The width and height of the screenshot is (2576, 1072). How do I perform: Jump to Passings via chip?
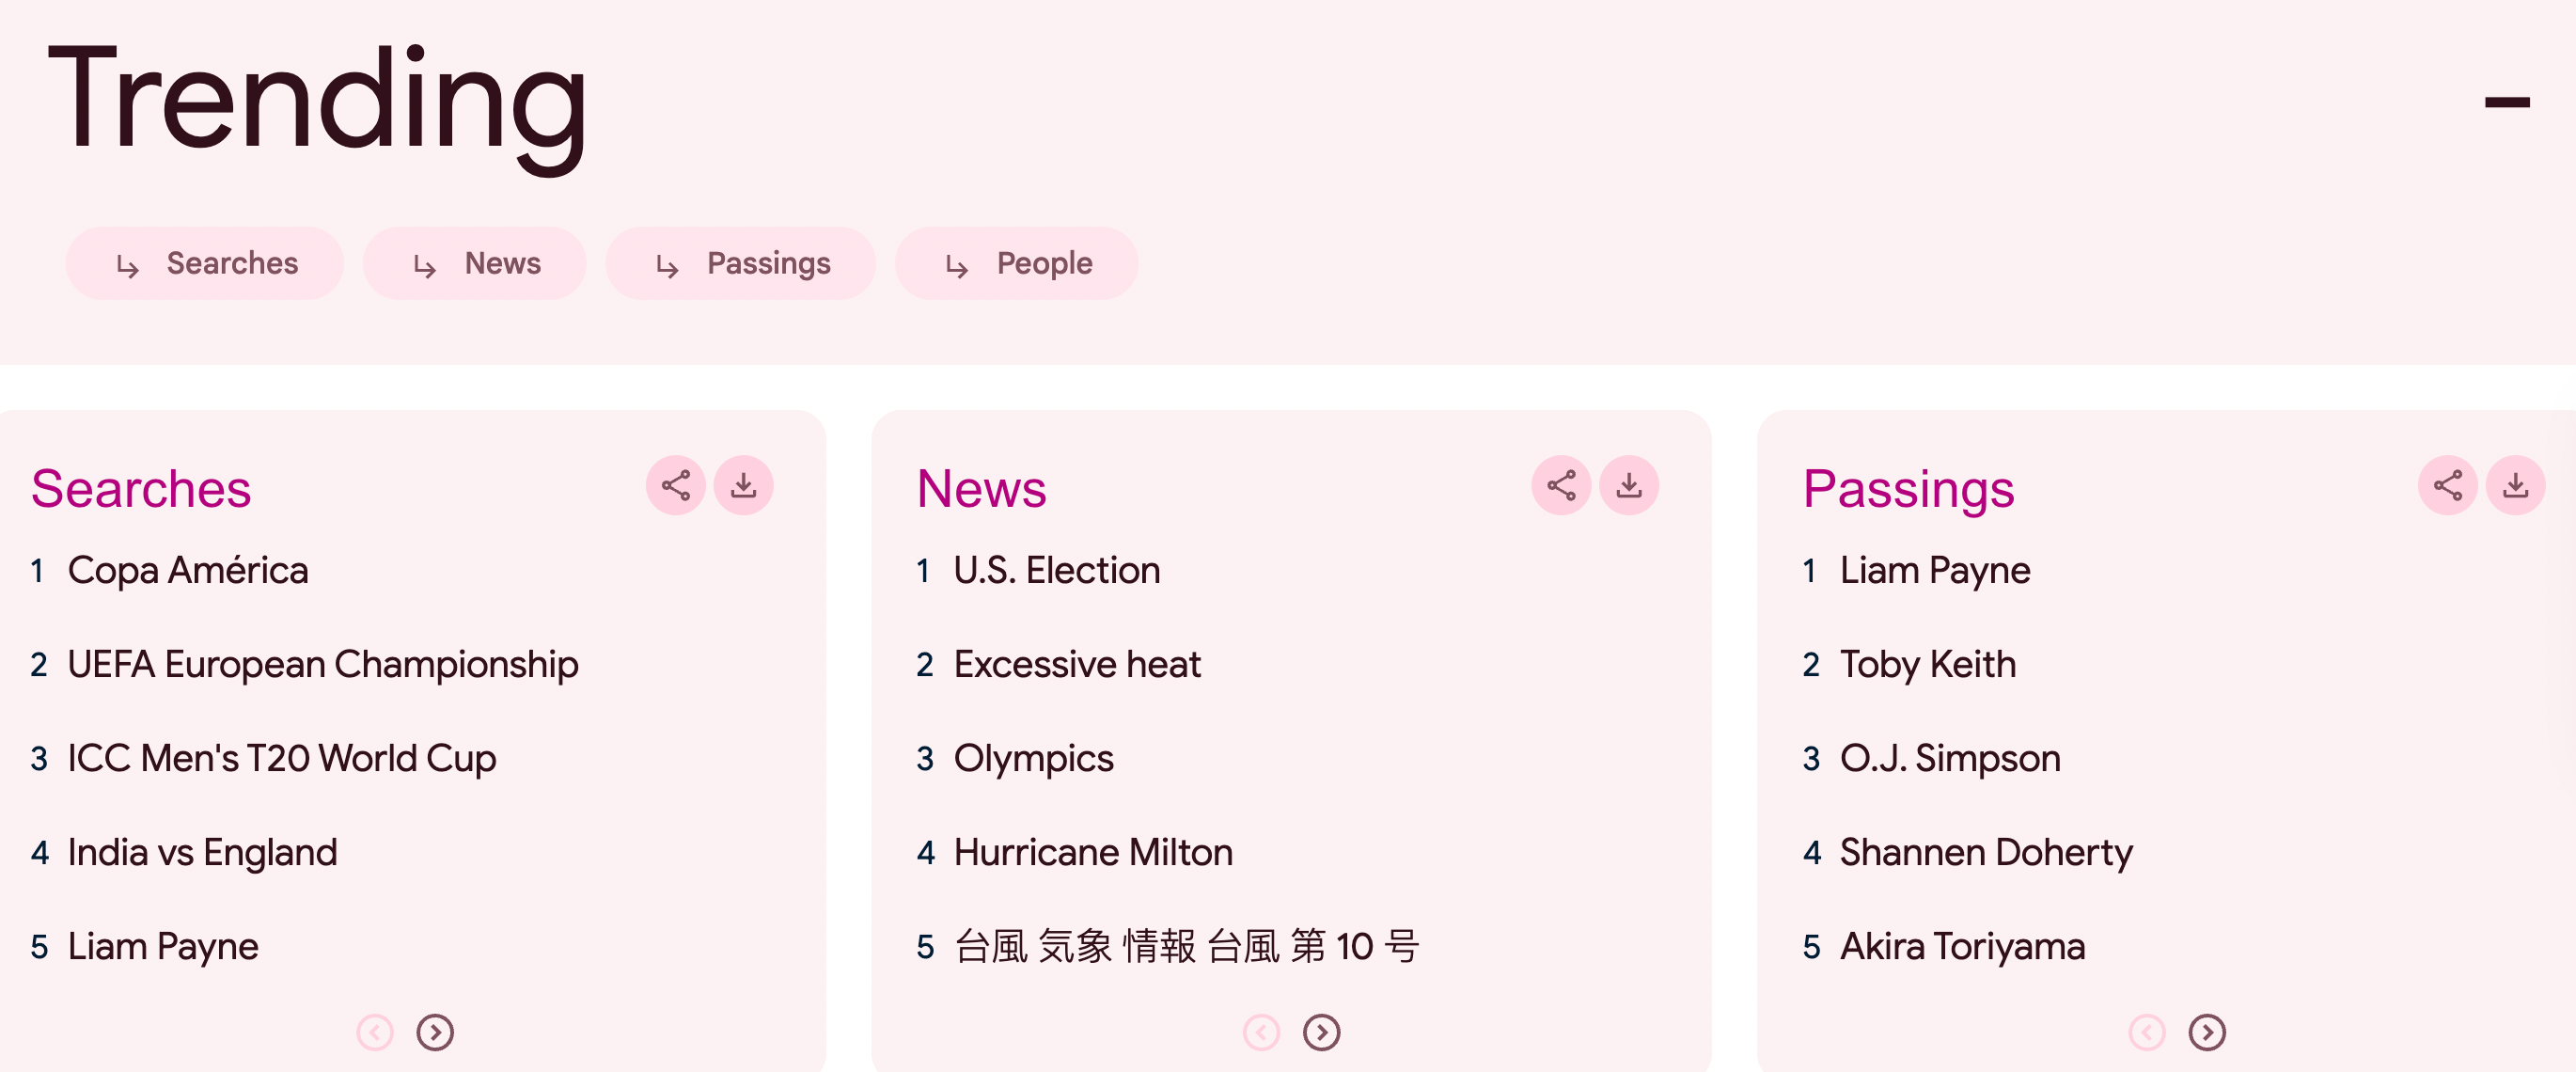click(x=741, y=263)
